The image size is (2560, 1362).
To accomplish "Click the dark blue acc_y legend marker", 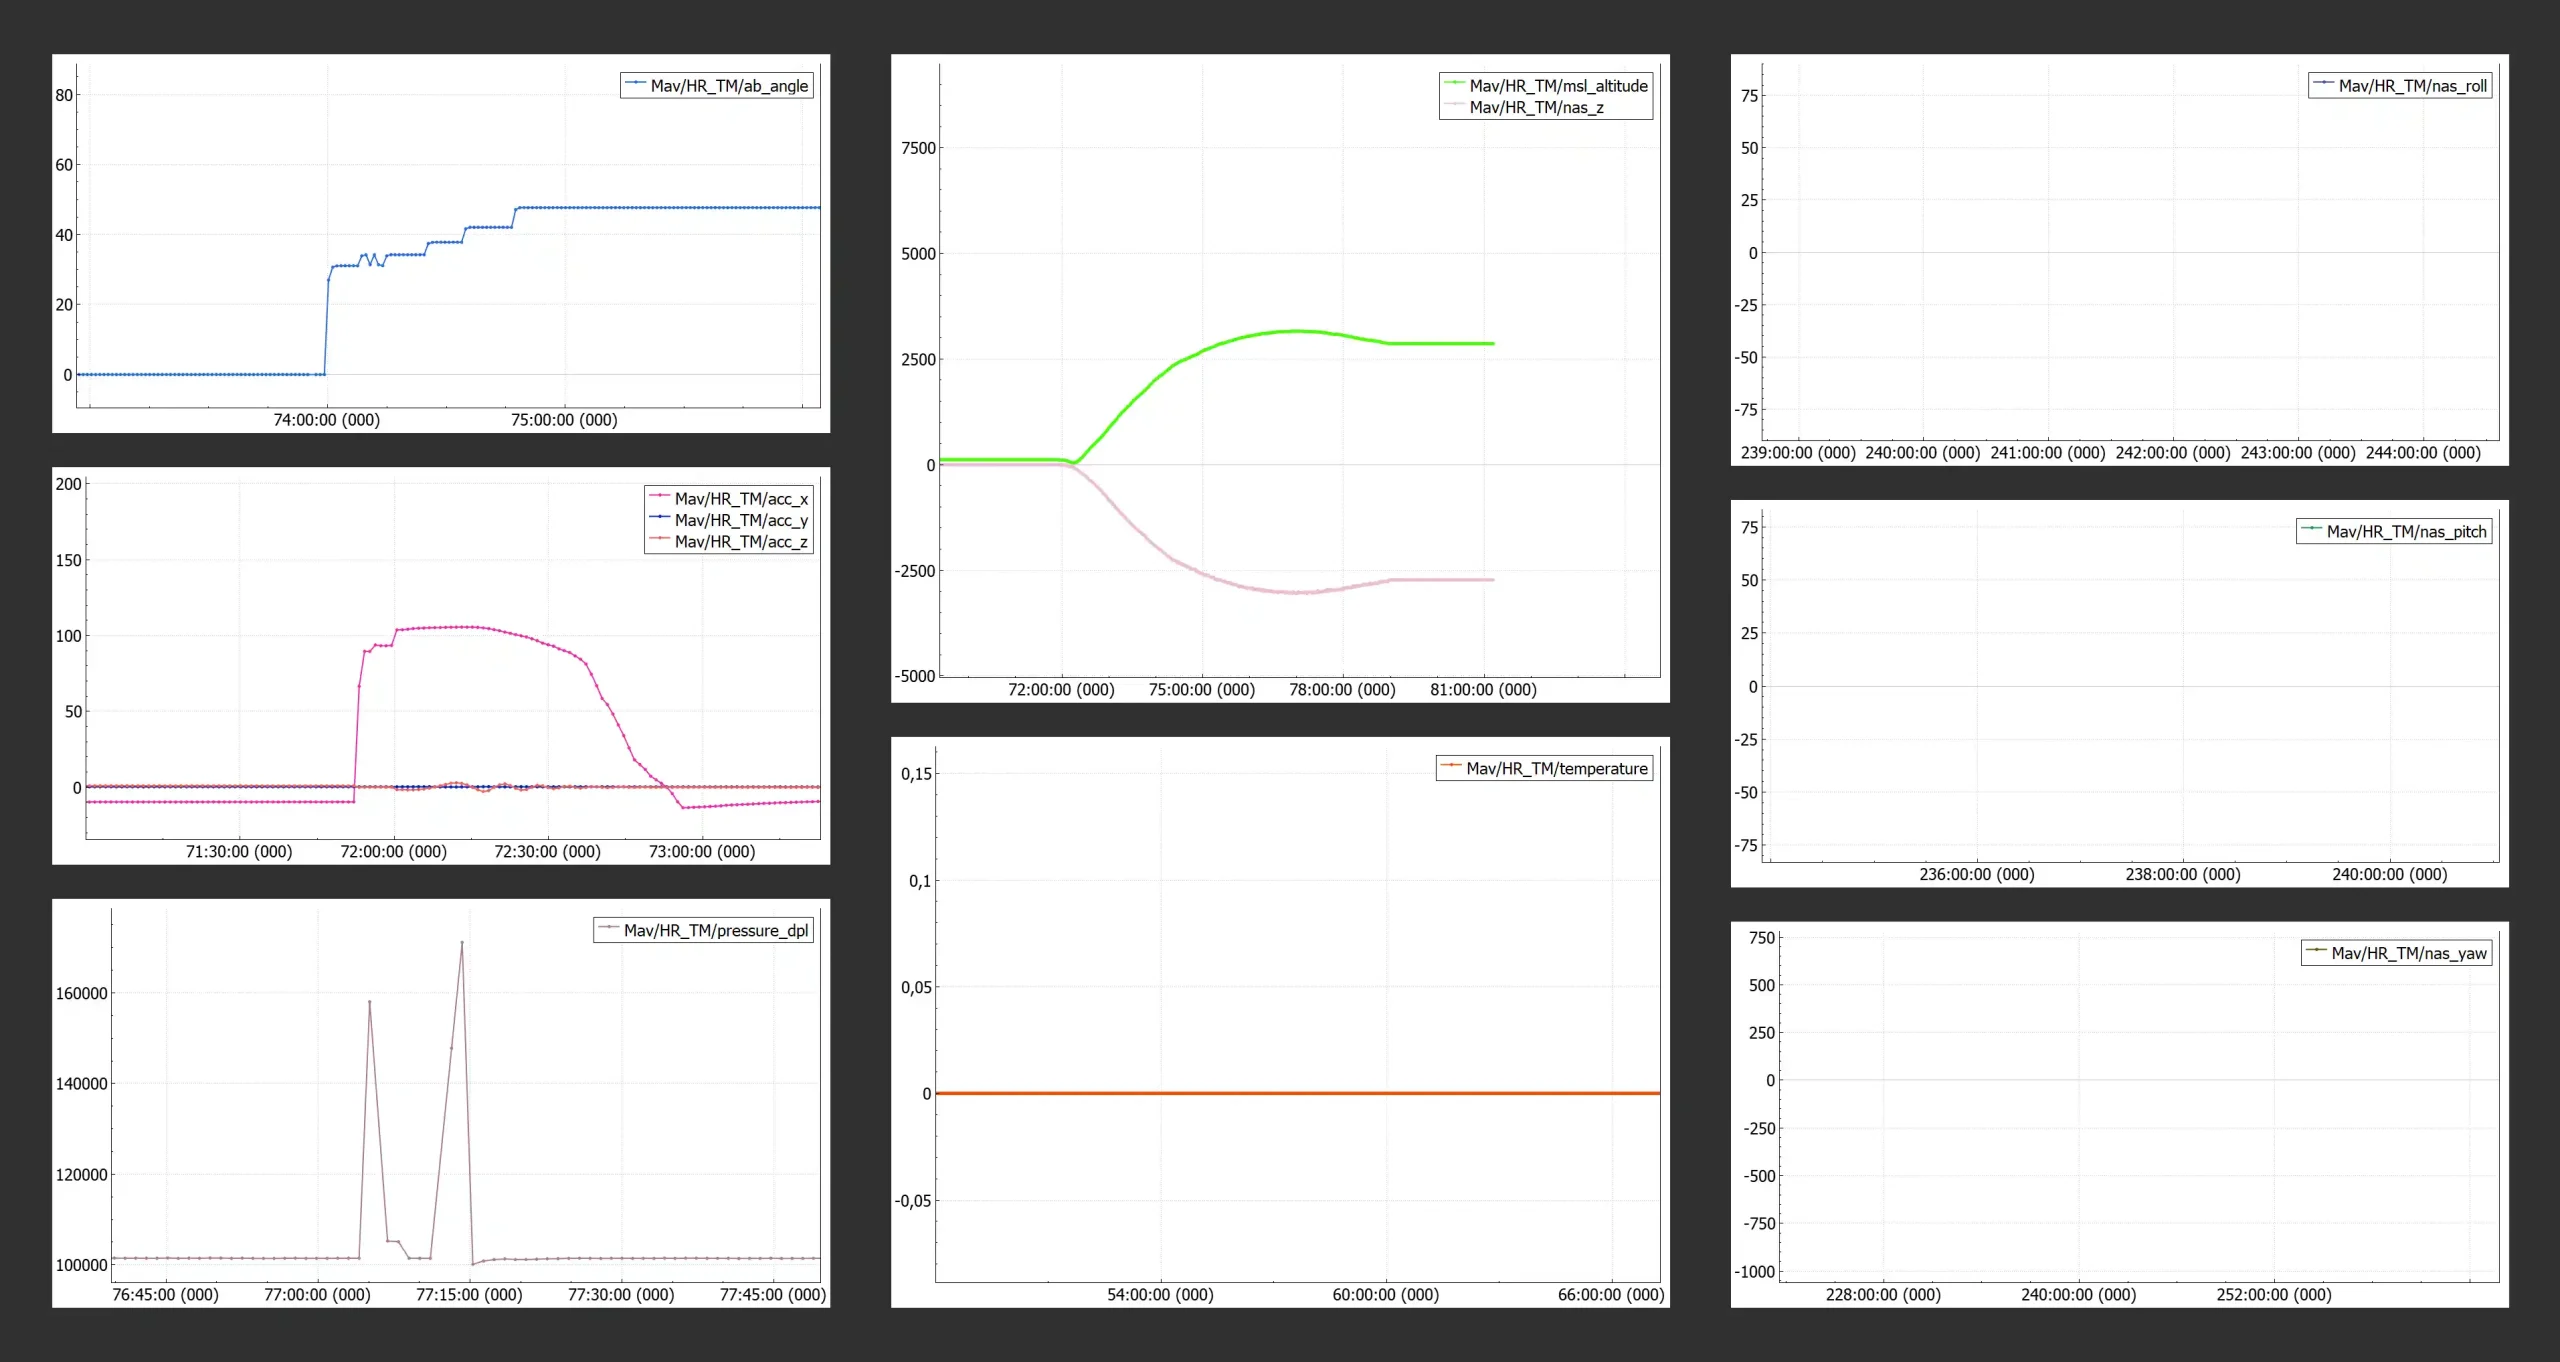I will [x=659, y=518].
